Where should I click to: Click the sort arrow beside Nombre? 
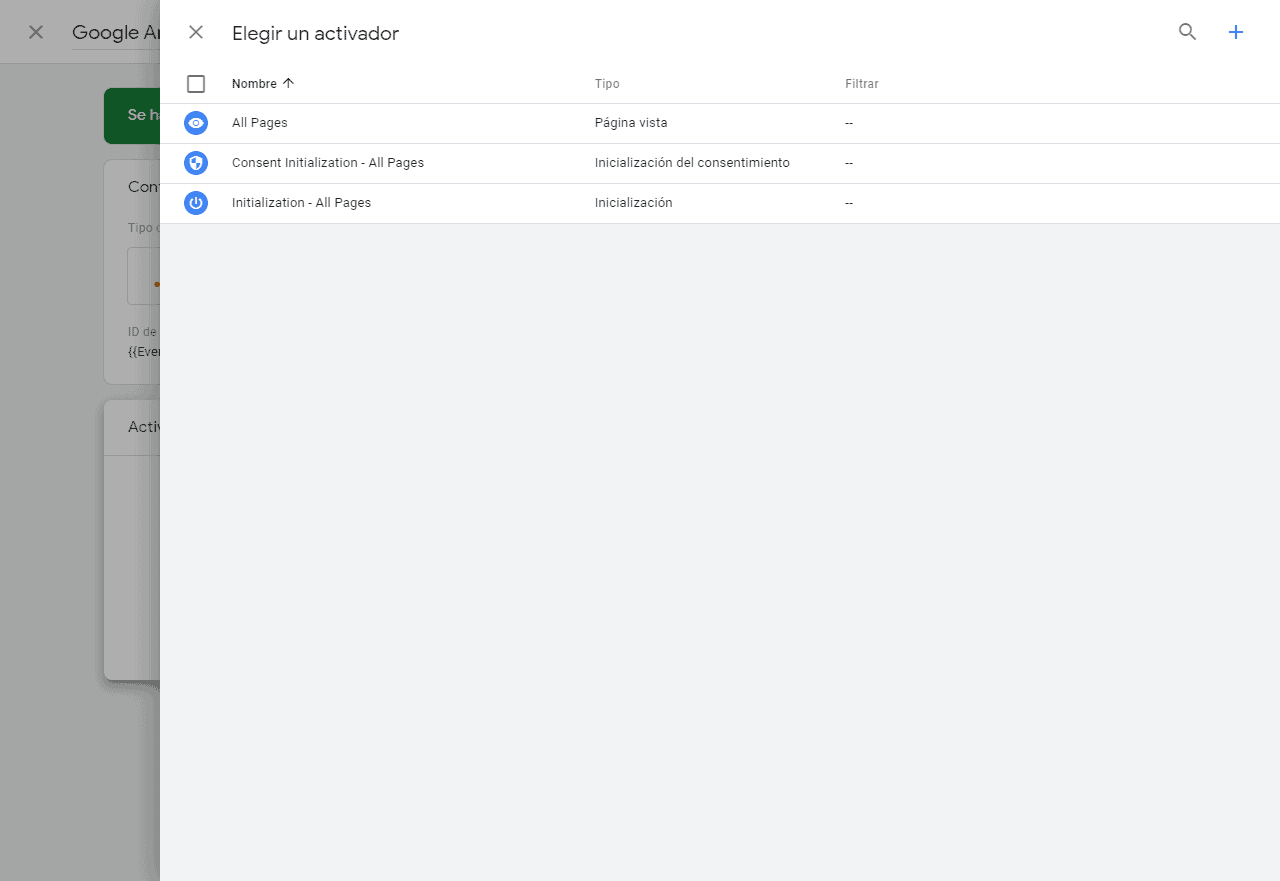click(289, 83)
